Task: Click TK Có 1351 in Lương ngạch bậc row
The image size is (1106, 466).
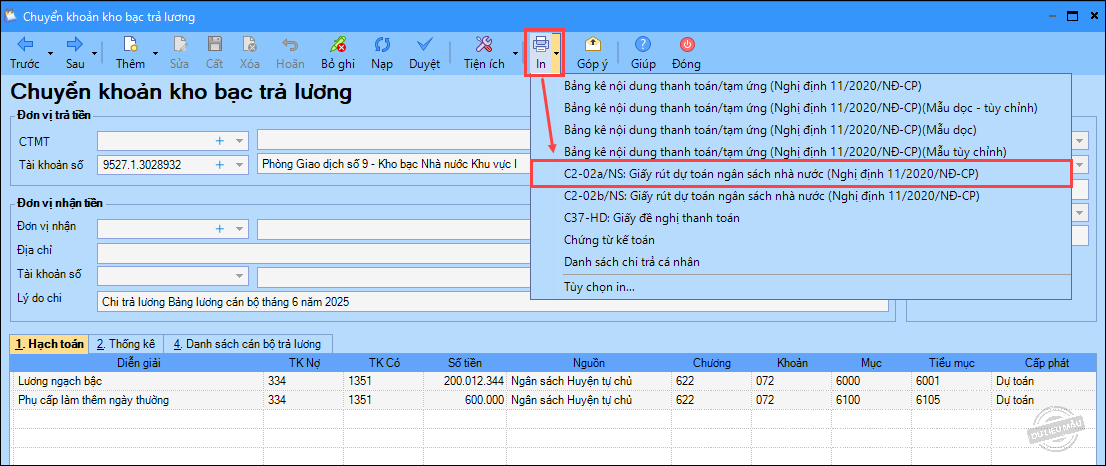Action: 384,381
